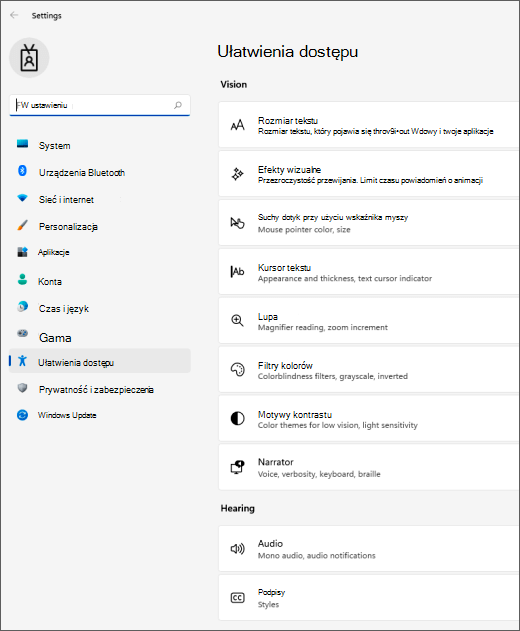Open Konta settings page
This screenshot has width=520, height=631.
[x=99, y=281]
